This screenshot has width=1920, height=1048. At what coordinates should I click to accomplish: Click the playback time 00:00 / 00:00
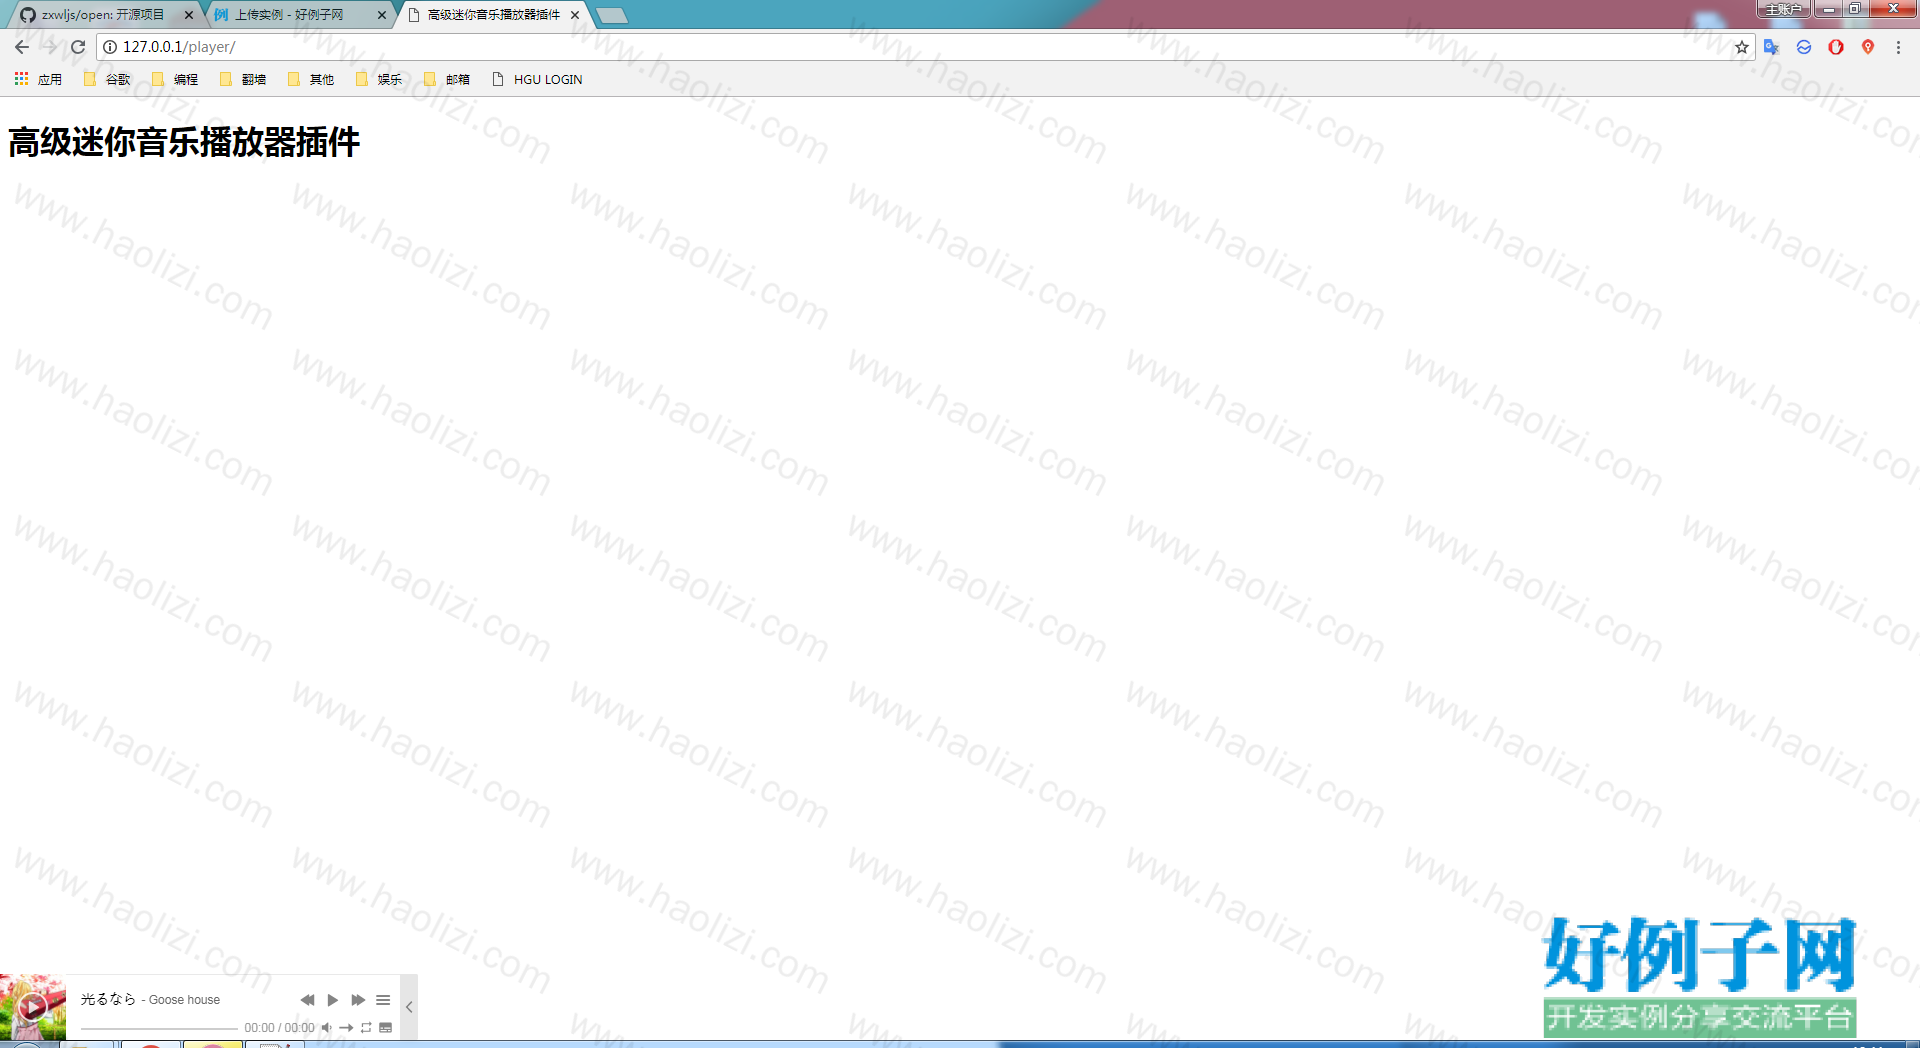pos(279,1028)
